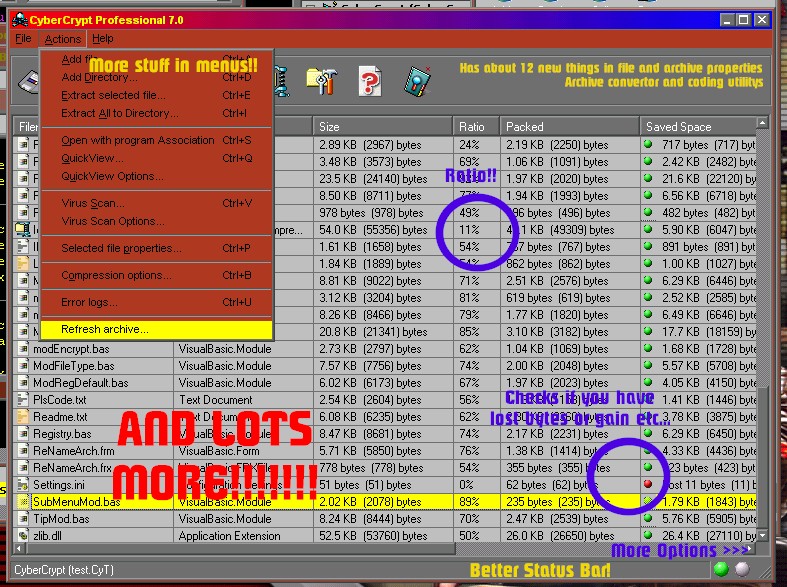The width and height of the screenshot is (787, 587).
Task: Open help via red question mark icon
Action: point(370,81)
